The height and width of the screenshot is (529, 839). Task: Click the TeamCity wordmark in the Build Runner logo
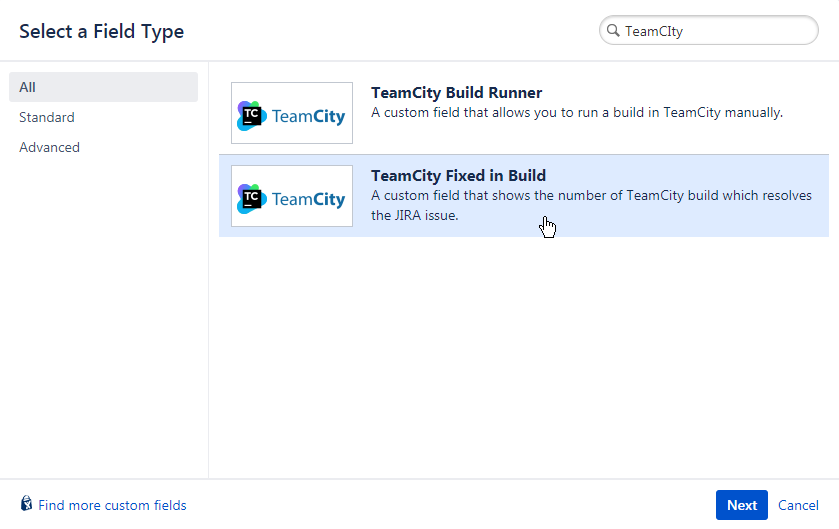tap(308, 116)
